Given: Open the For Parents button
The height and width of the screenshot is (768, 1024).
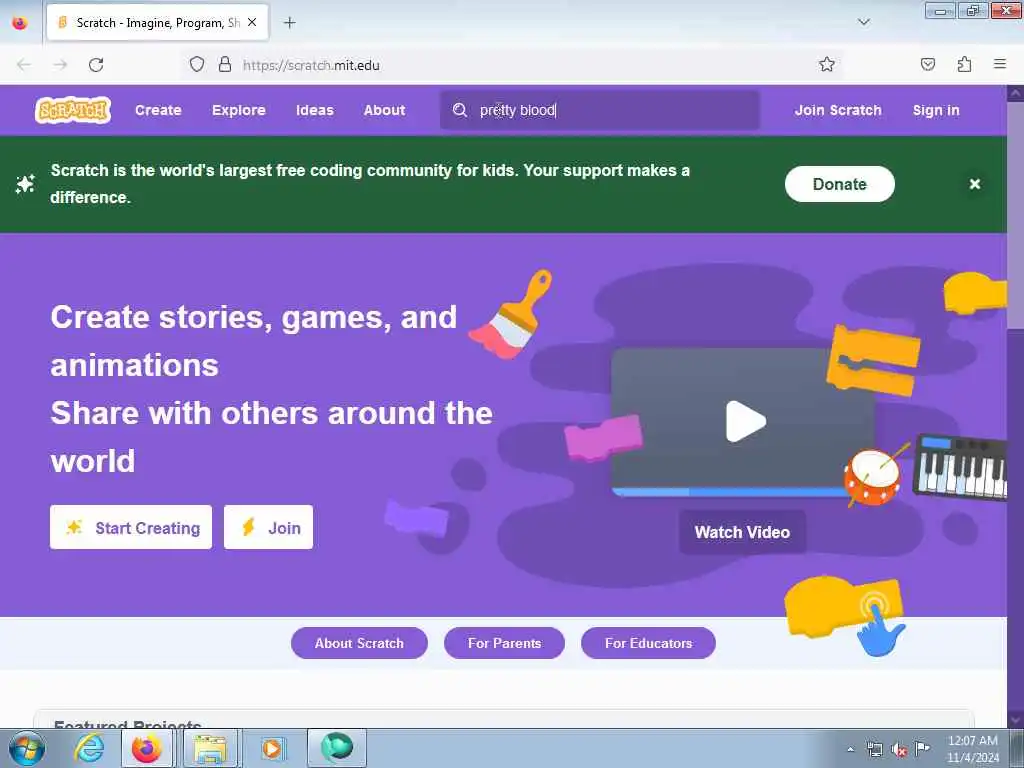Looking at the screenshot, I should tap(504, 643).
